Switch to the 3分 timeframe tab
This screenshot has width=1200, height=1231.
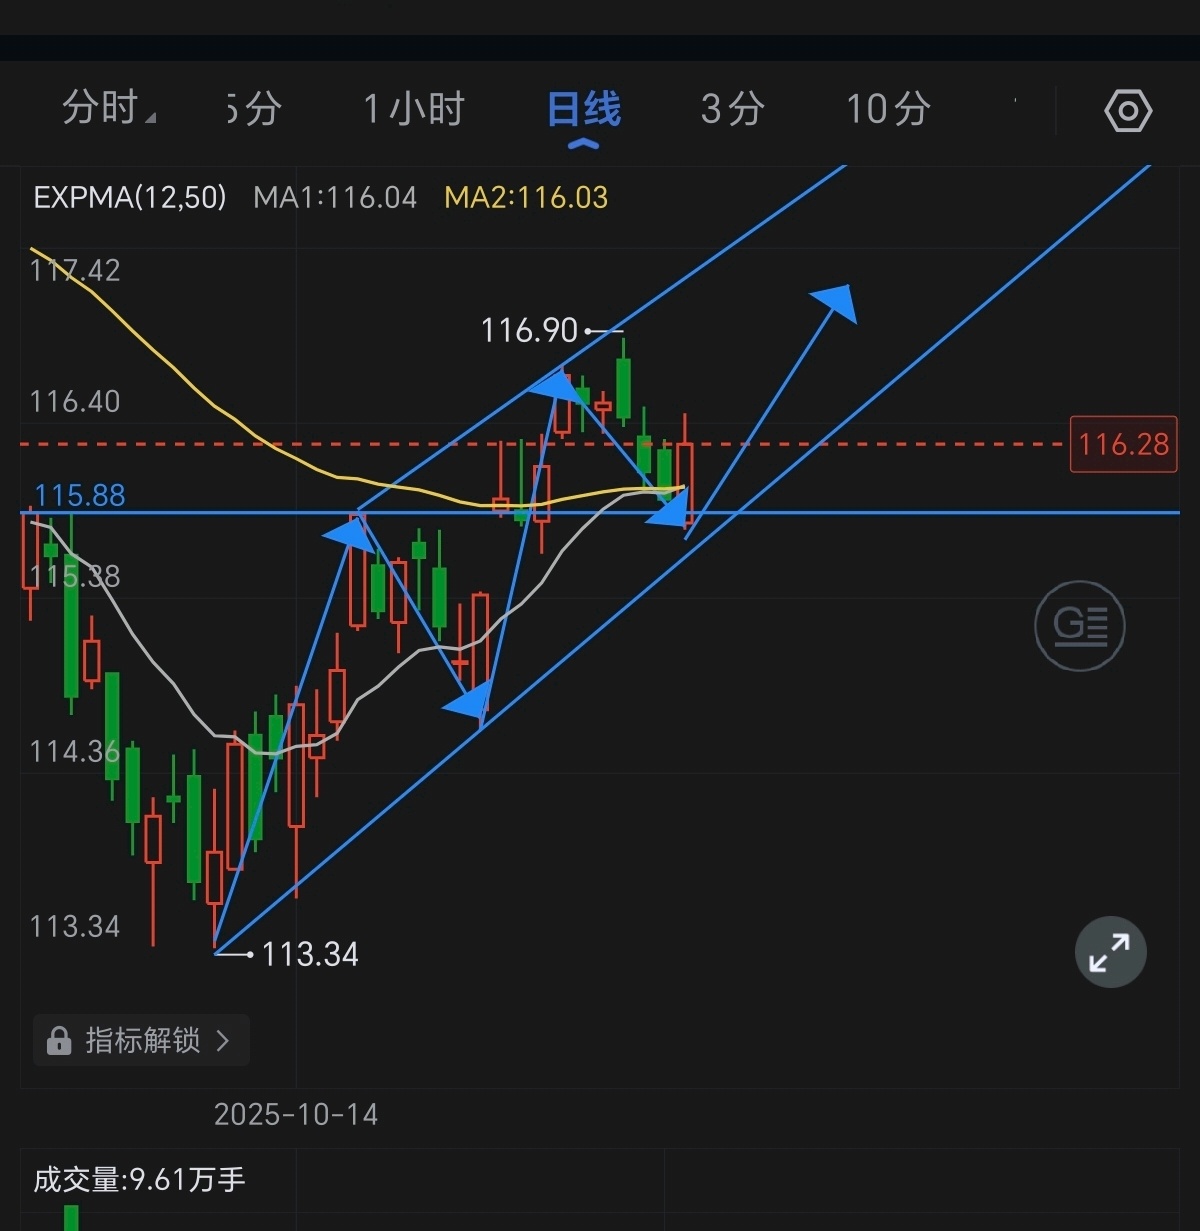click(x=732, y=109)
